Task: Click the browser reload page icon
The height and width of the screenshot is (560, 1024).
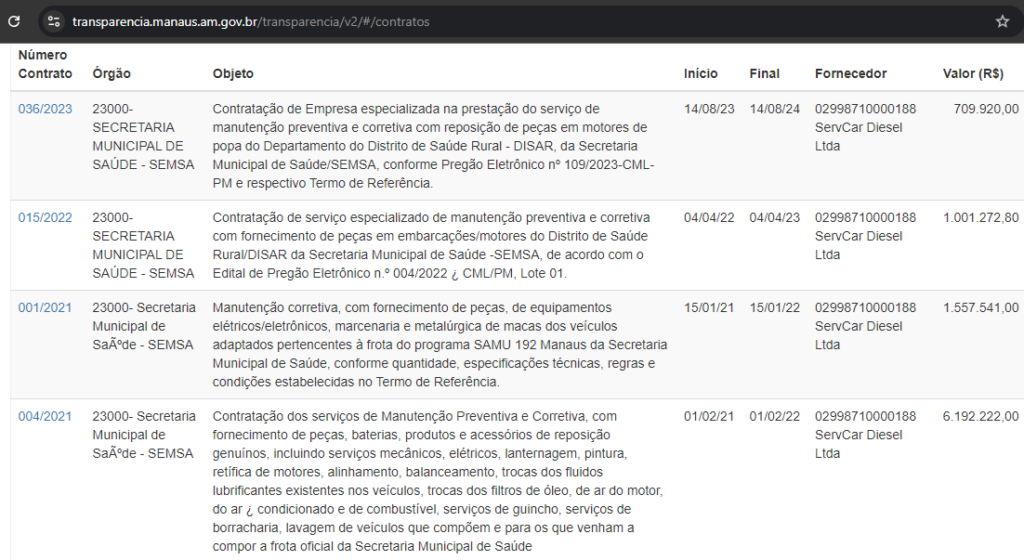Action: click(14, 21)
